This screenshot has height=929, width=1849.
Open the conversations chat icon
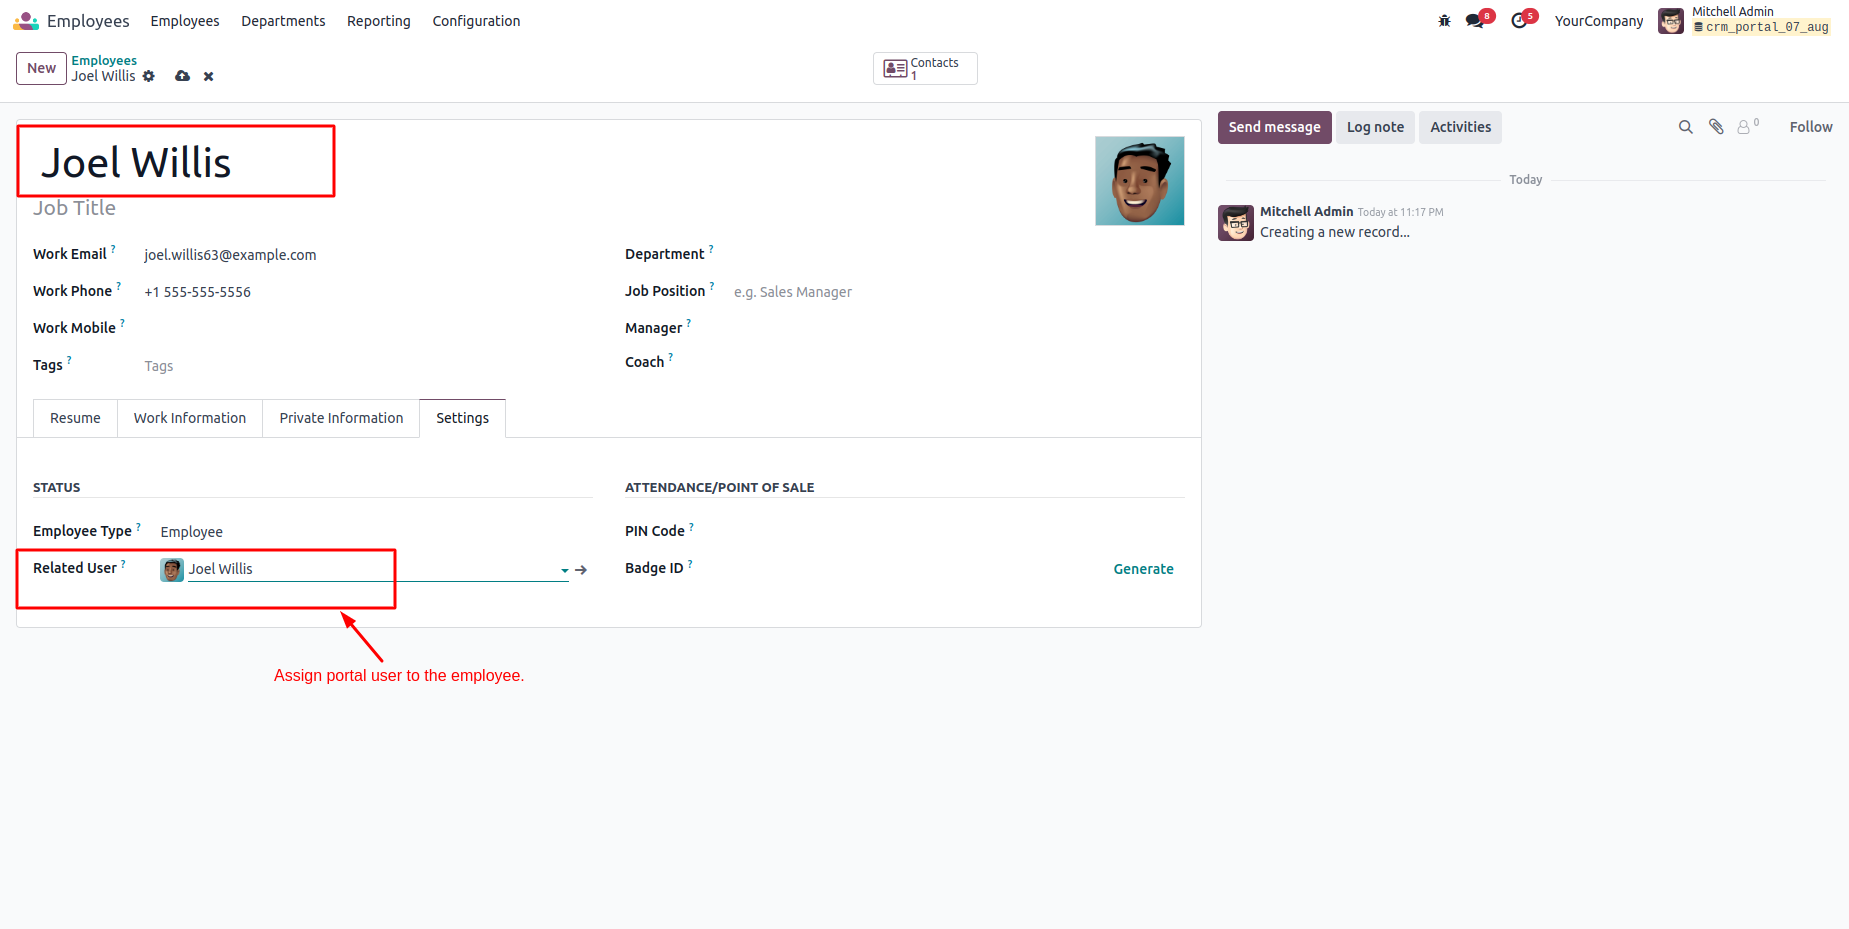click(1474, 21)
